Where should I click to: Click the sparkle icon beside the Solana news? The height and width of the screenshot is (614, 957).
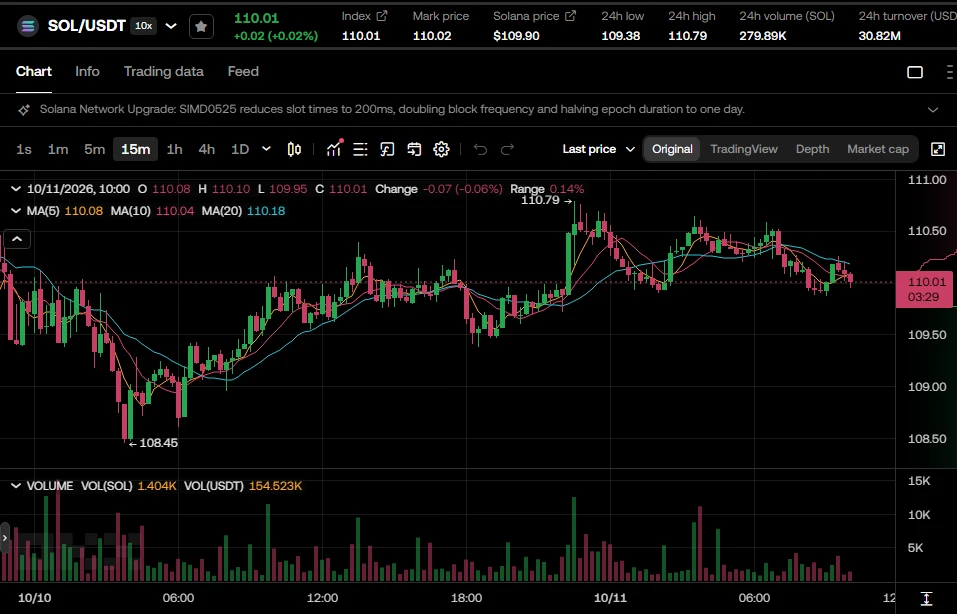24,110
